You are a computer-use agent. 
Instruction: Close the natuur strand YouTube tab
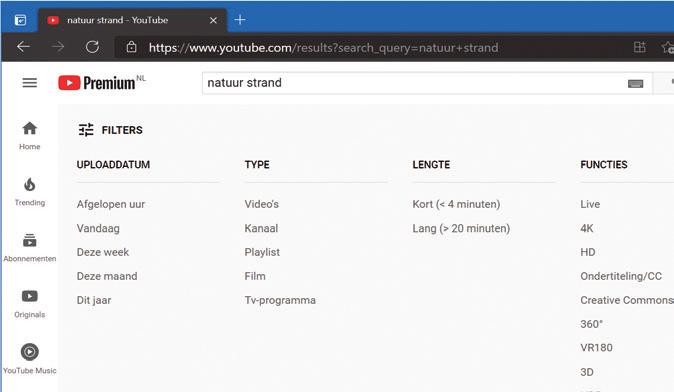coord(213,20)
